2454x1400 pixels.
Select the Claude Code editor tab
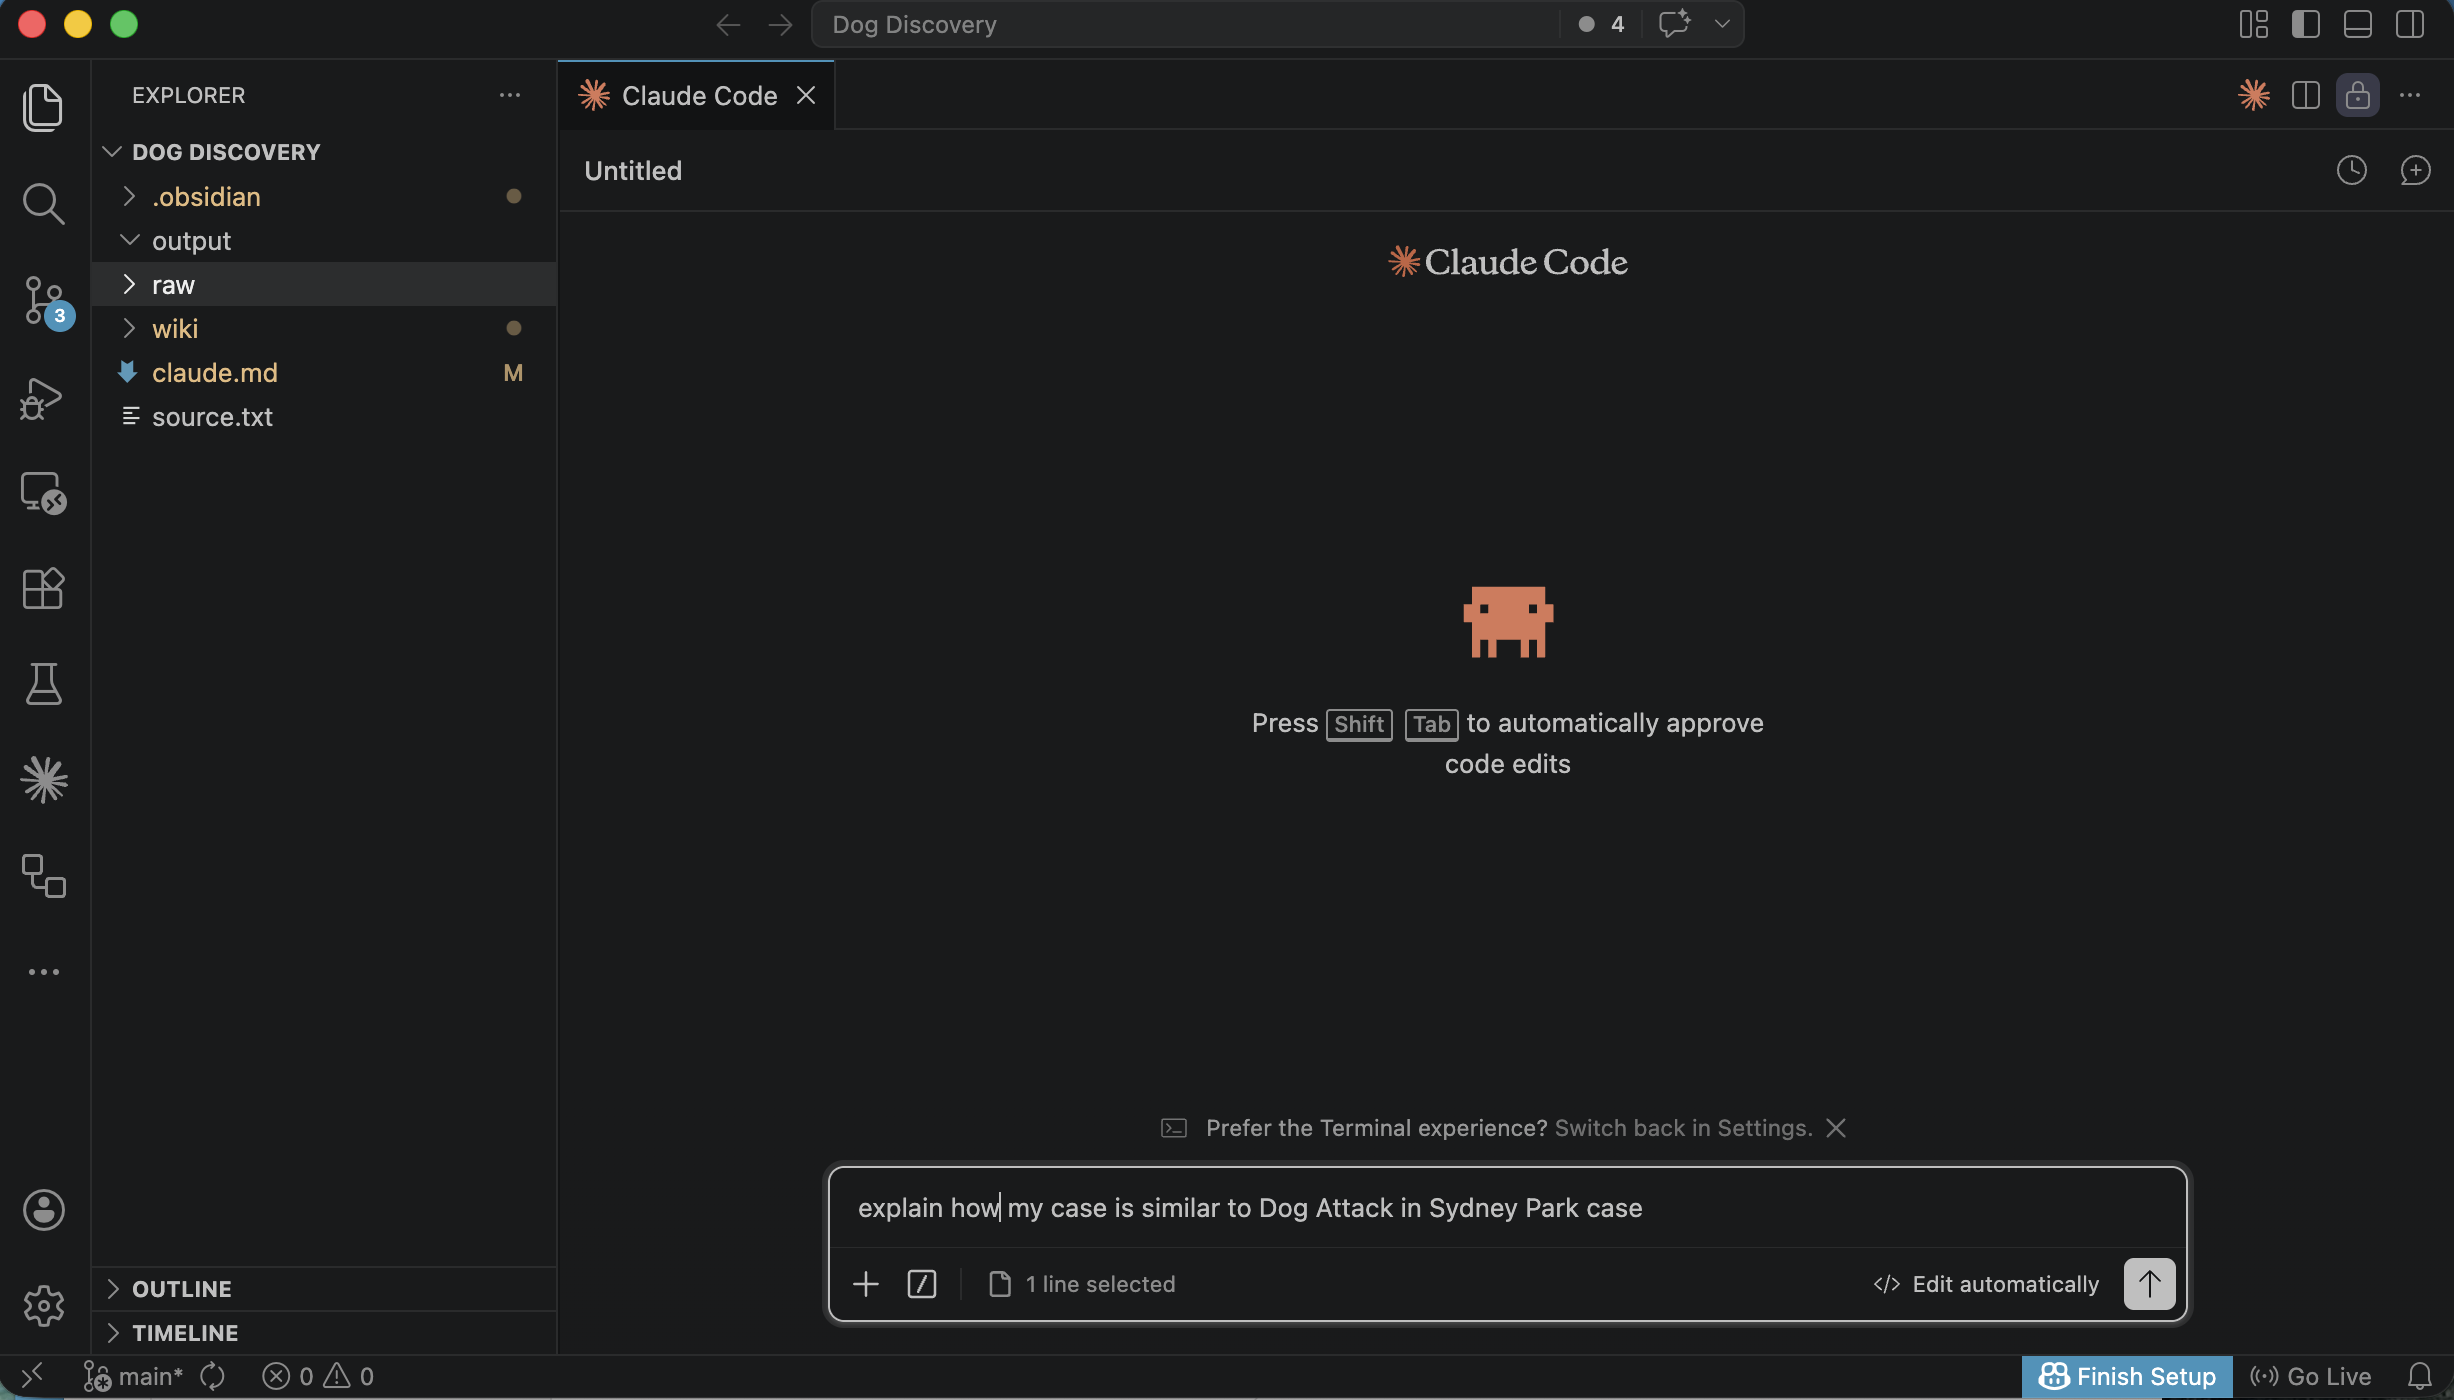pos(696,95)
